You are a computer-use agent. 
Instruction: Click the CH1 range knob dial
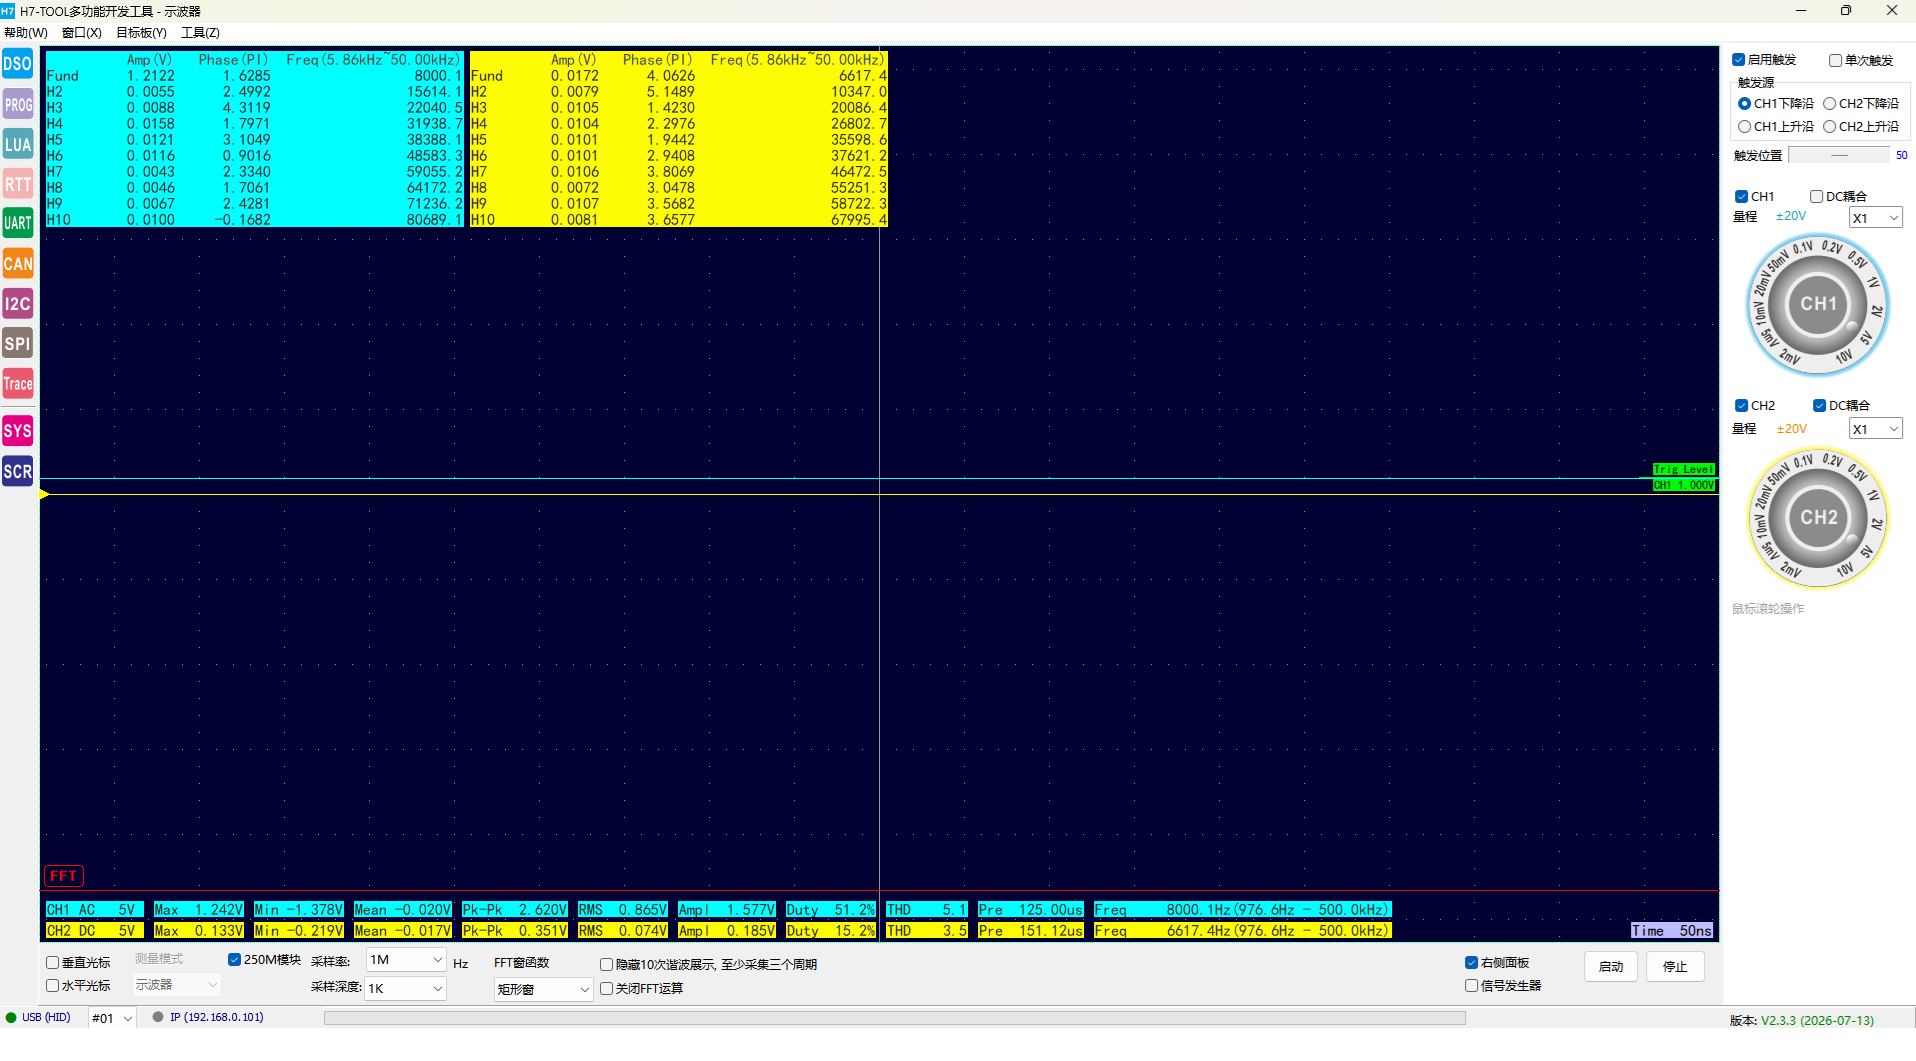1818,304
